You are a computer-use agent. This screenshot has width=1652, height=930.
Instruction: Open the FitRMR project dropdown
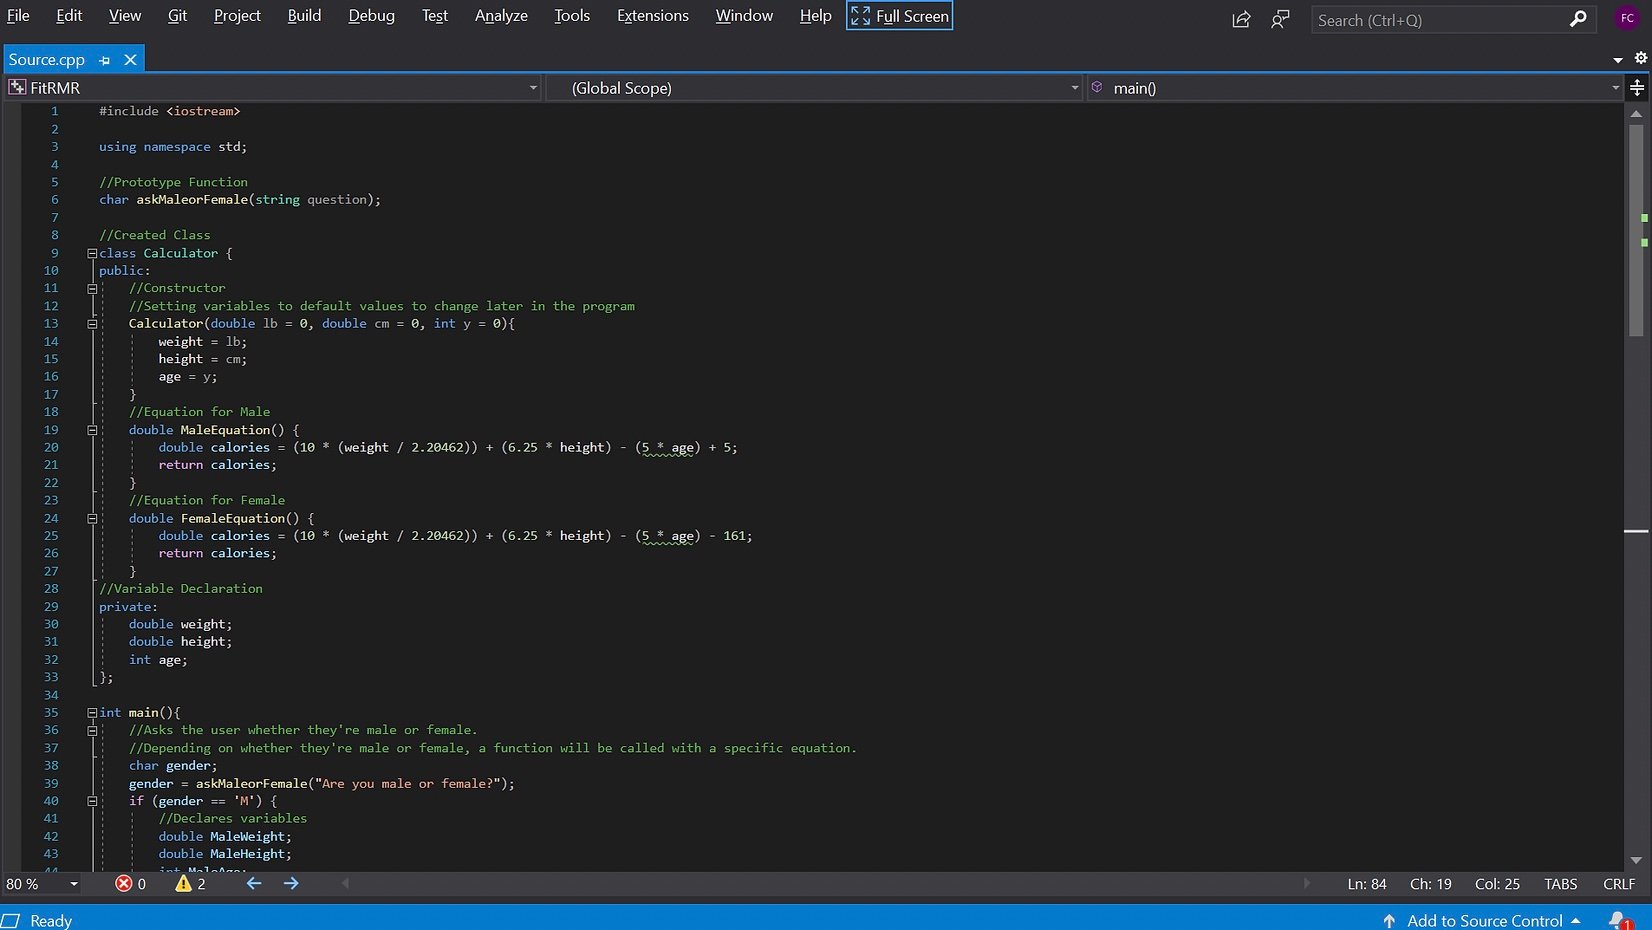point(273,88)
